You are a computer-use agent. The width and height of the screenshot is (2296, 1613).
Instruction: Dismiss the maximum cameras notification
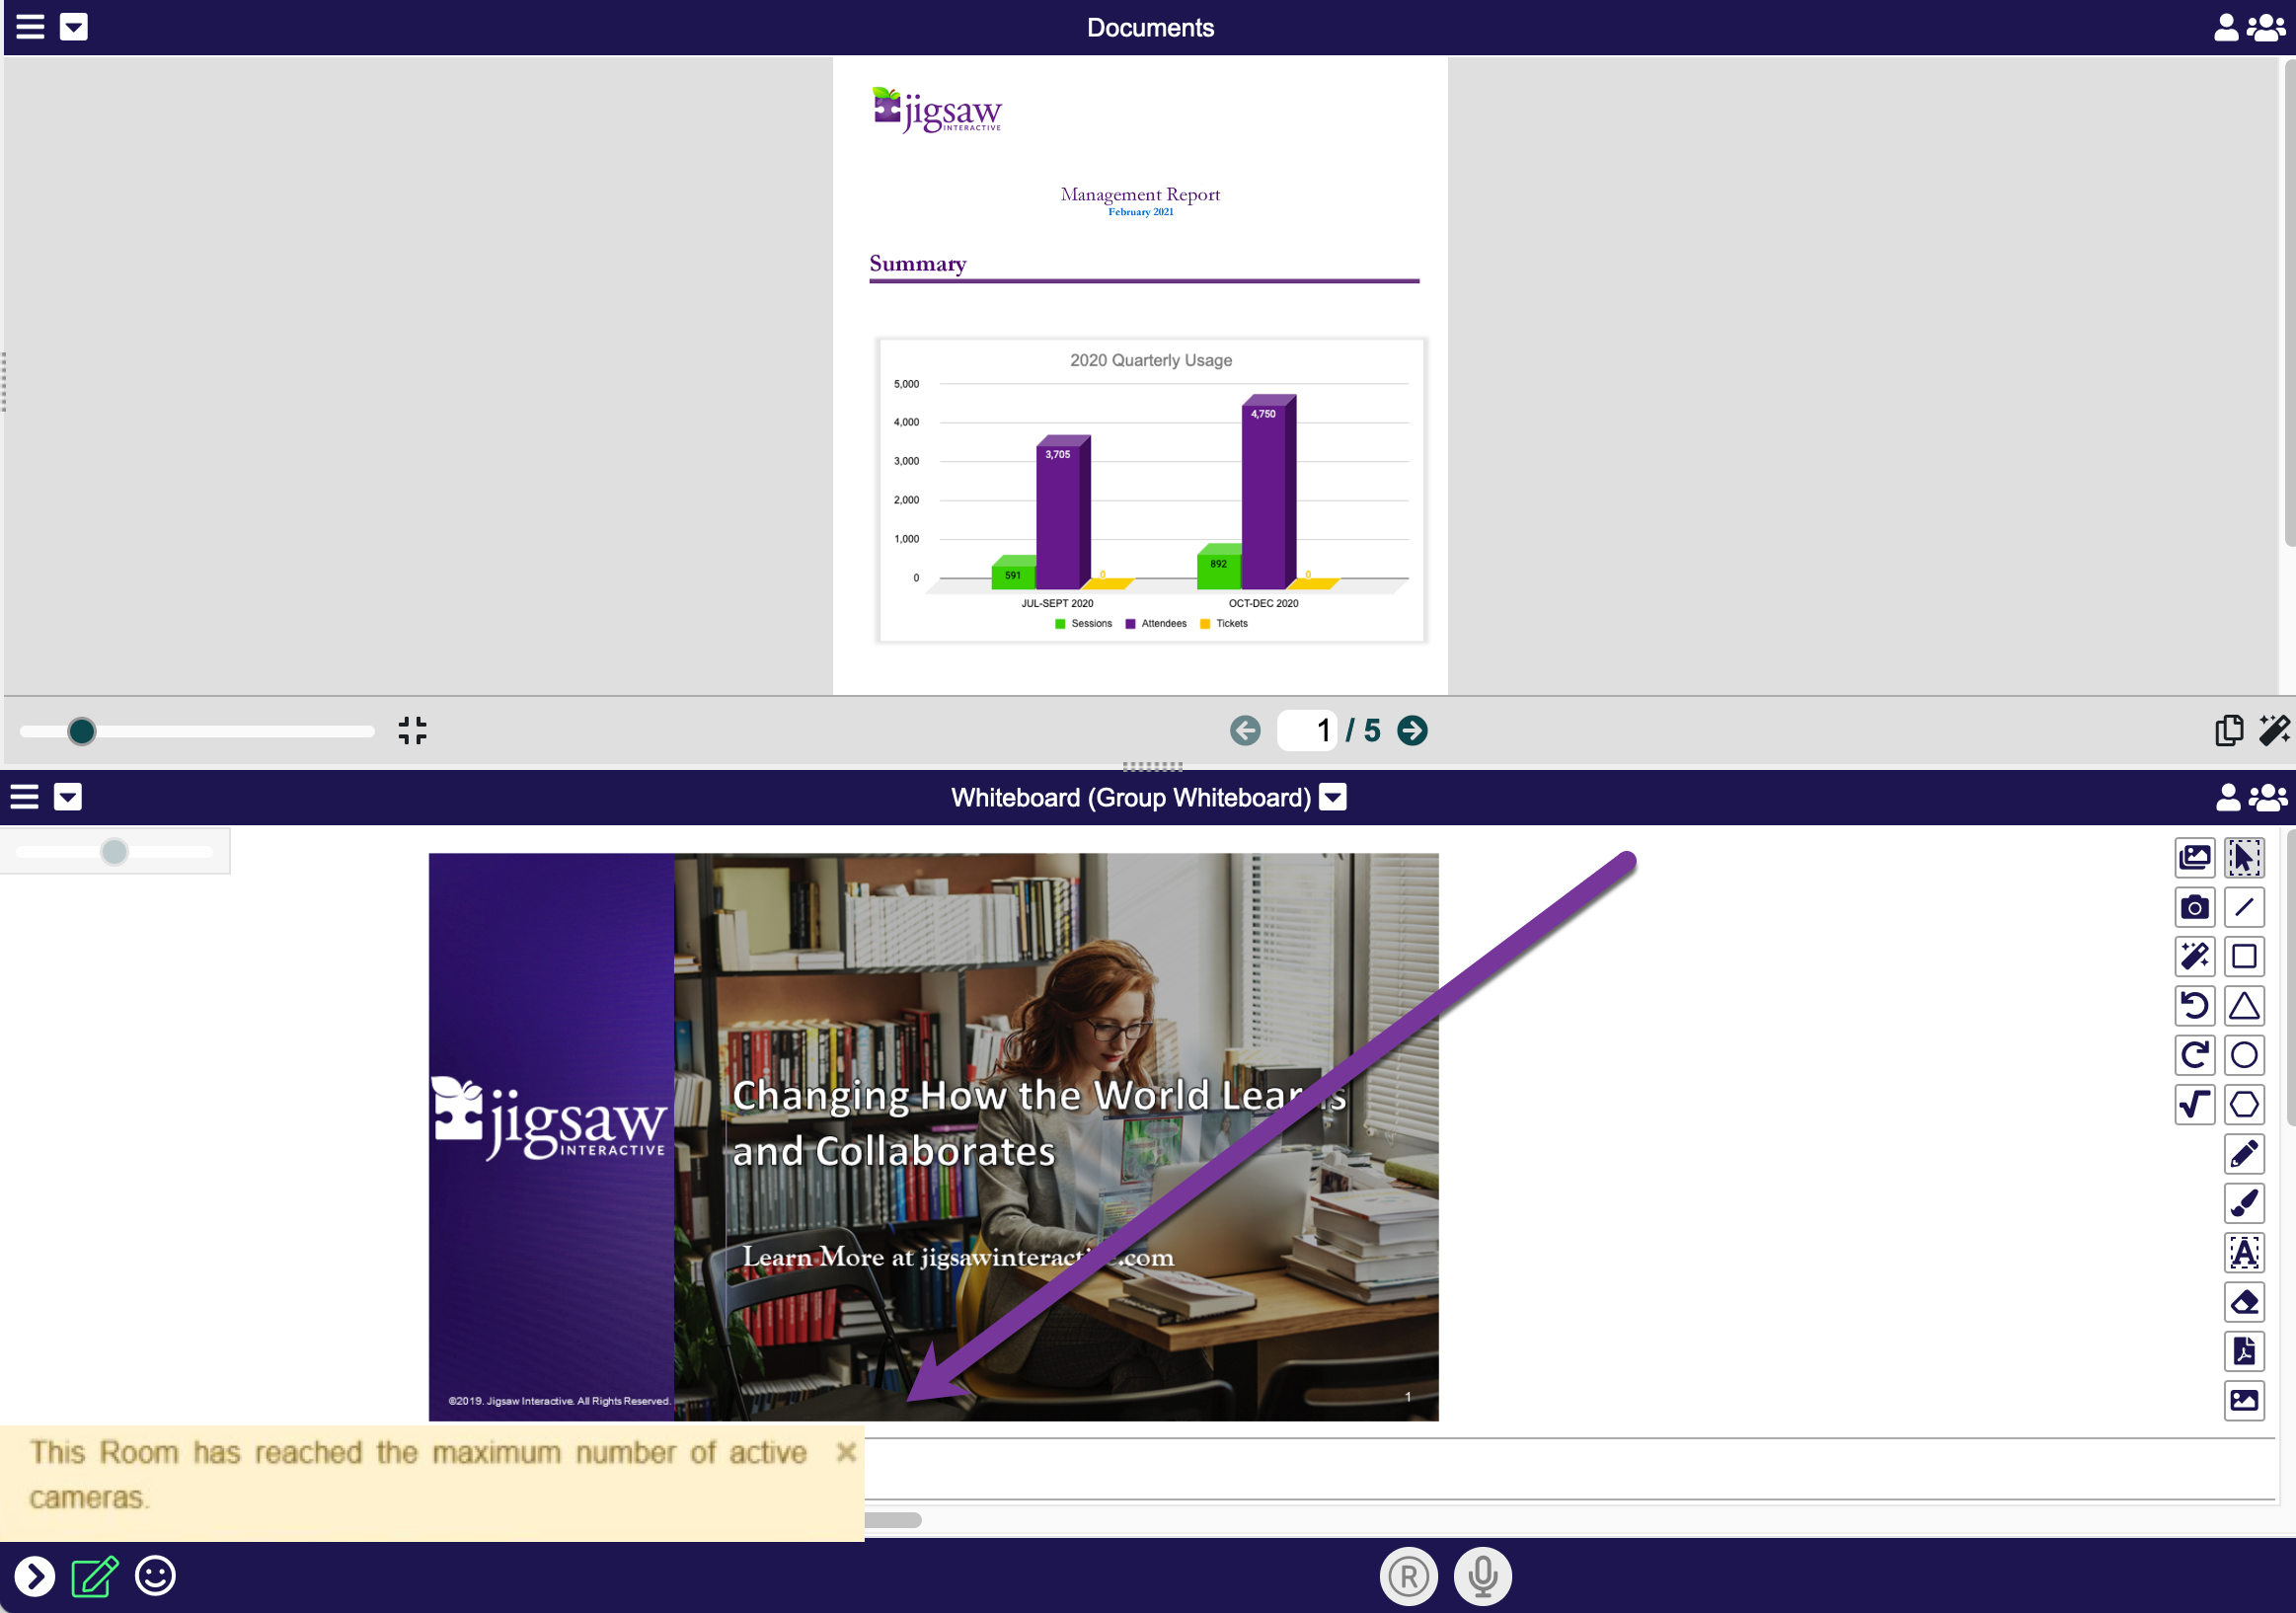pos(846,1451)
